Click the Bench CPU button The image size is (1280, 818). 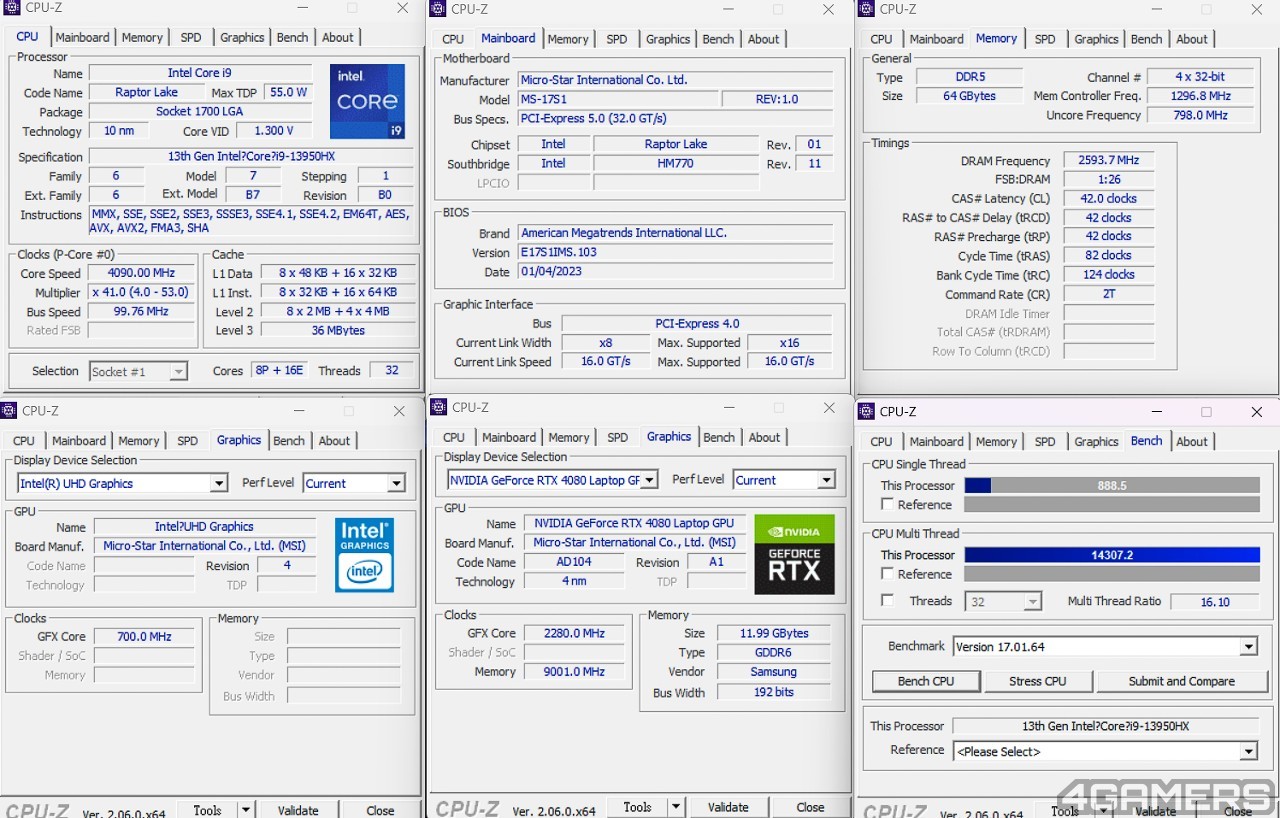pyautogui.click(x=926, y=681)
